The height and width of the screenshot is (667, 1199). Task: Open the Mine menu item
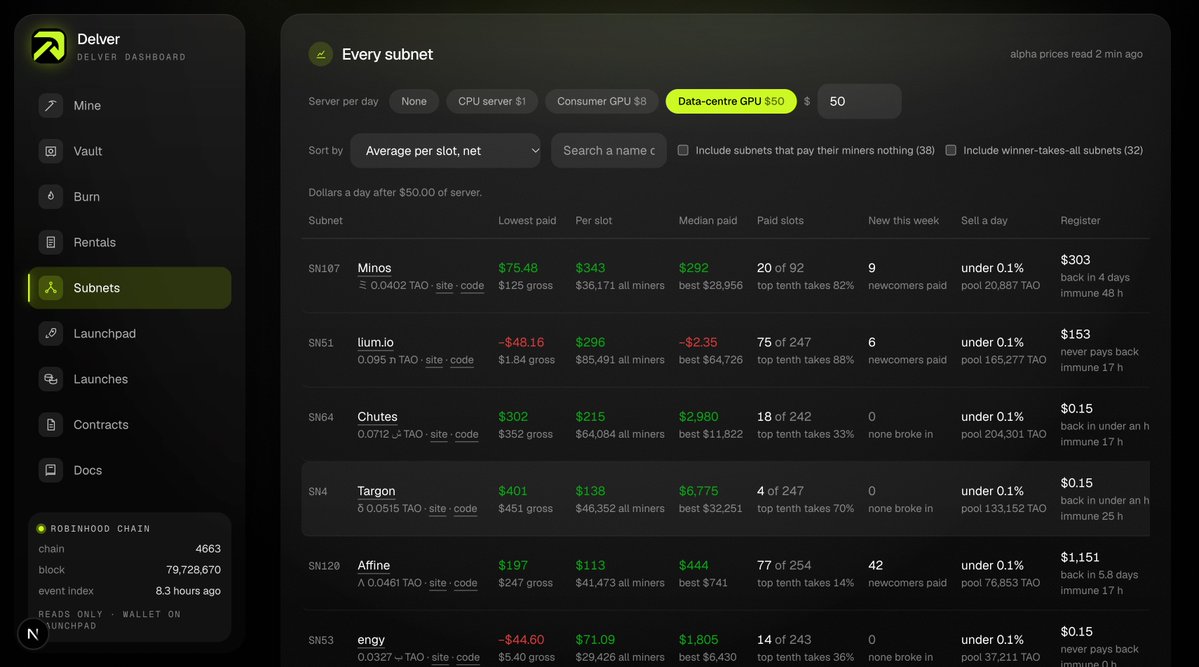click(129, 106)
